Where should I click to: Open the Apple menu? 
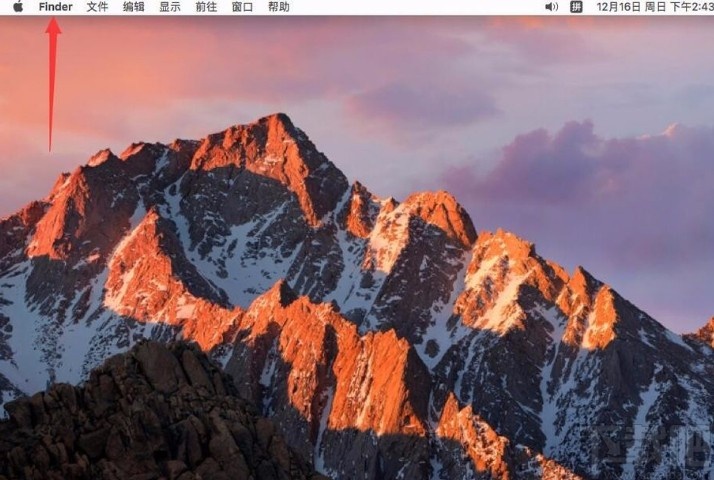pyautogui.click(x=18, y=7)
